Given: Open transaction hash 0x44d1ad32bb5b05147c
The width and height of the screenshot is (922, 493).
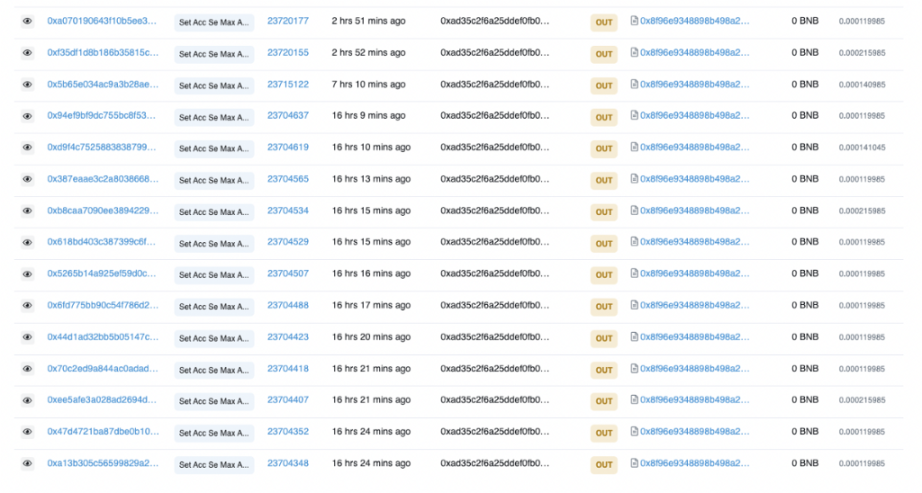Looking at the screenshot, I should (x=102, y=337).
